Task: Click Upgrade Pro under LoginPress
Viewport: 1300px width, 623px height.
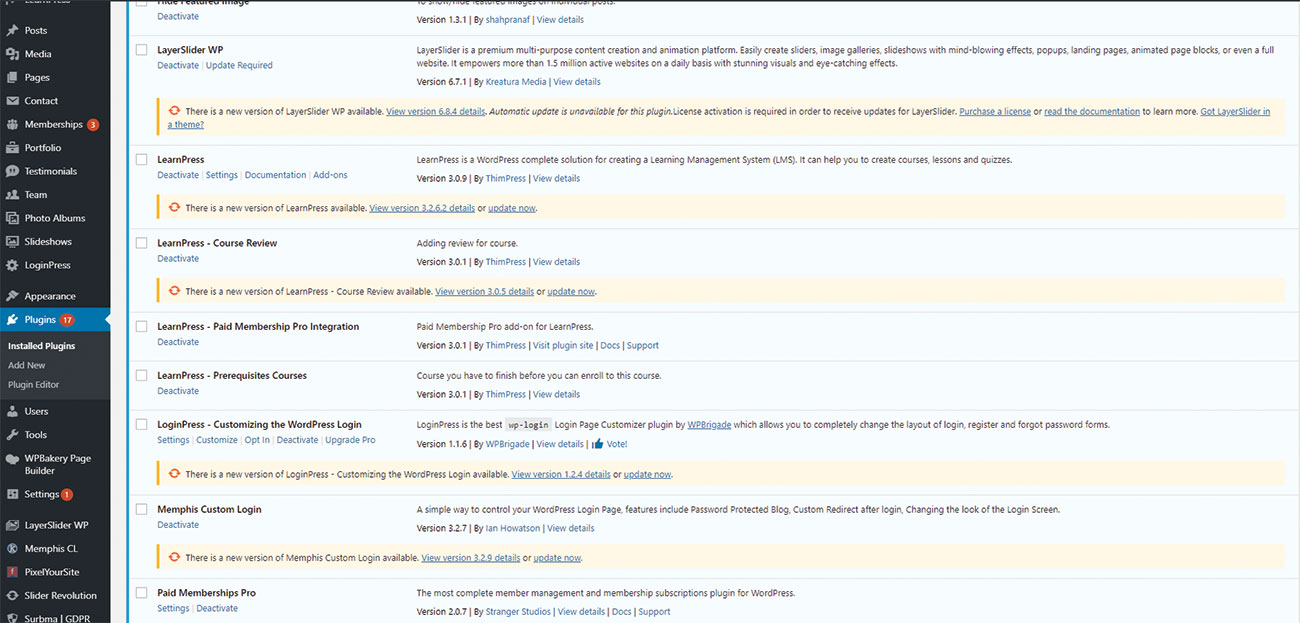Action: click(350, 440)
